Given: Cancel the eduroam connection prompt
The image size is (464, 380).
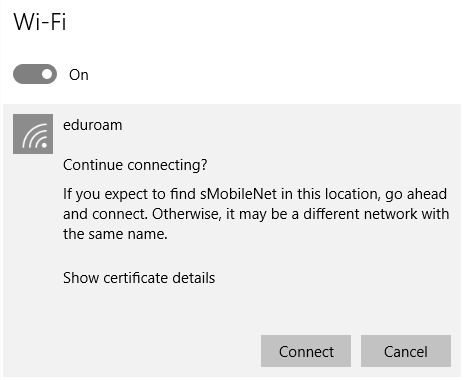Looking at the screenshot, I should coord(406,351).
